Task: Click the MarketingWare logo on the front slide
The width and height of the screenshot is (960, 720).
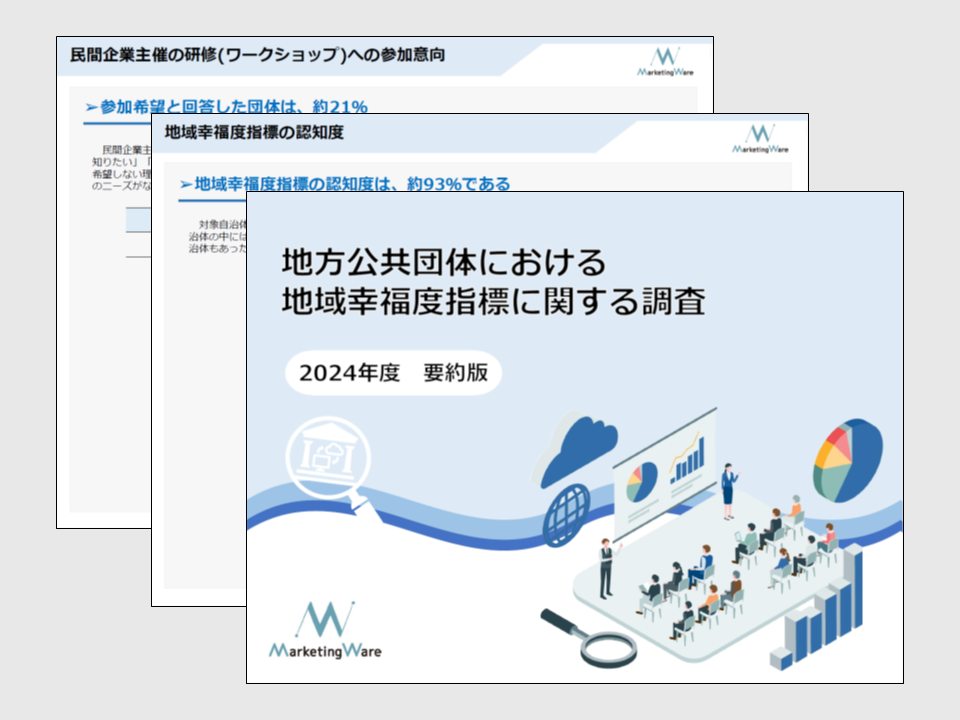Action: pos(325,631)
